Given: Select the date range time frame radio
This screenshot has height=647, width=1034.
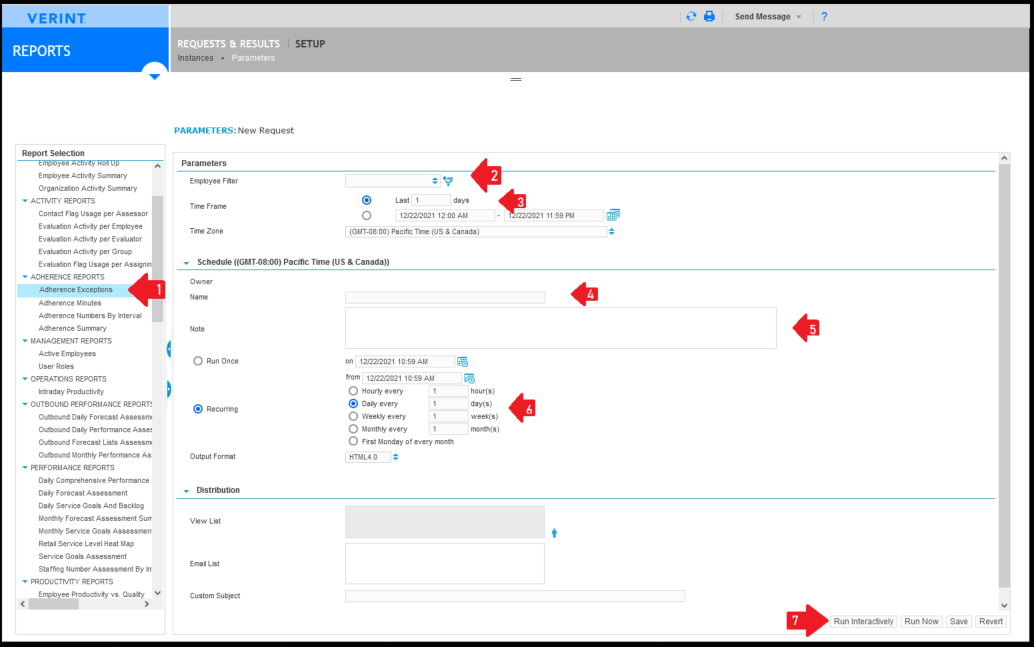Looking at the screenshot, I should 367,216.
